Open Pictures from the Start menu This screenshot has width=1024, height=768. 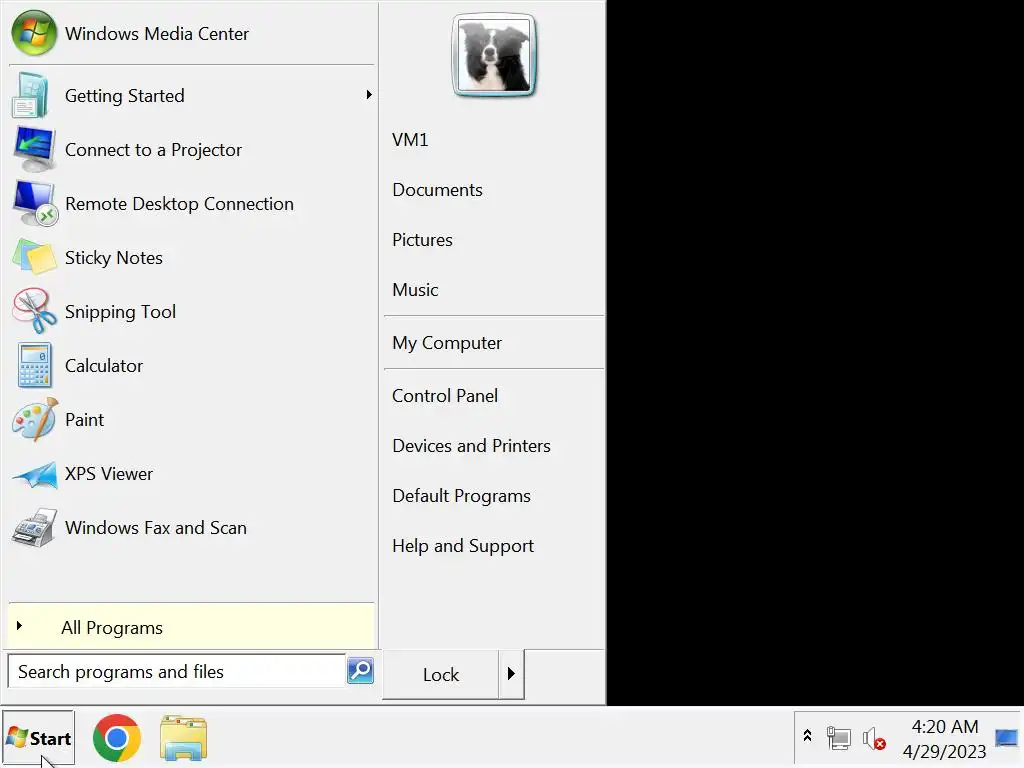[x=423, y=240]
